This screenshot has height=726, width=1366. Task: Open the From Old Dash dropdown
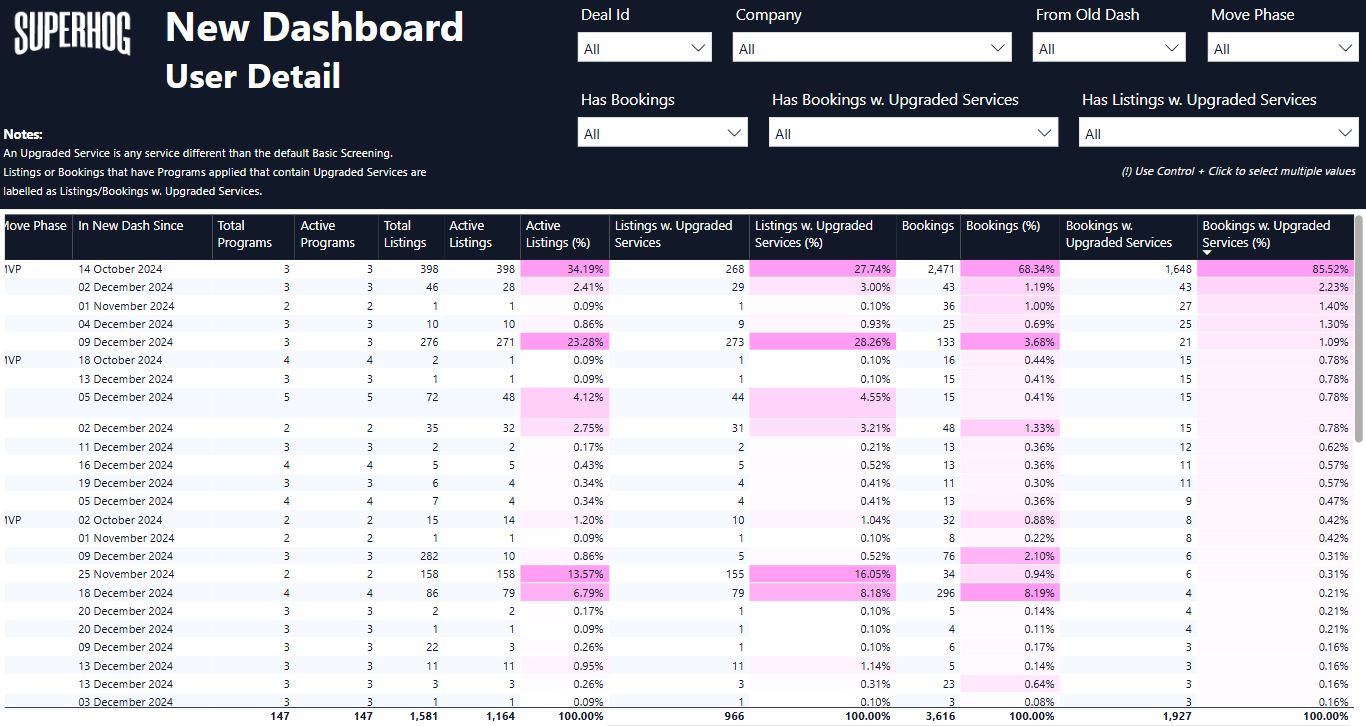pos(1109,48)
